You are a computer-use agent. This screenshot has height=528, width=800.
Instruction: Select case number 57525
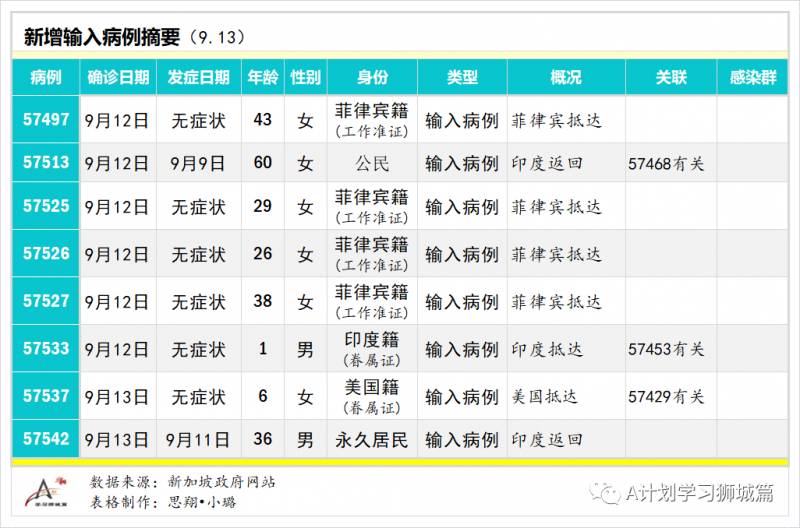click(46, 206)
